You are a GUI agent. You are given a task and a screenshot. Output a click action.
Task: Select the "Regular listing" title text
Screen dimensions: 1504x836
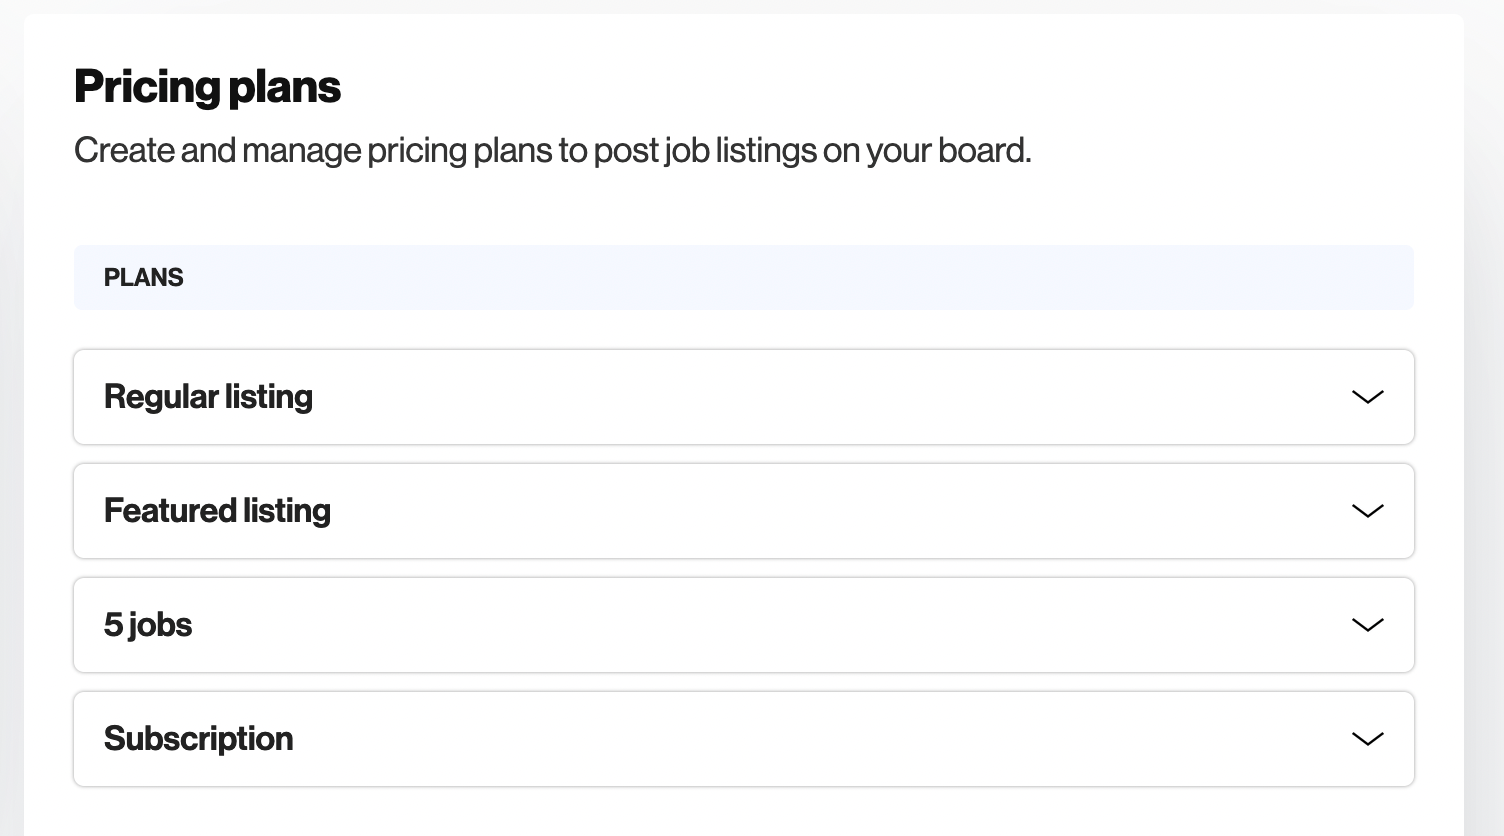click(x=208, y=397)
